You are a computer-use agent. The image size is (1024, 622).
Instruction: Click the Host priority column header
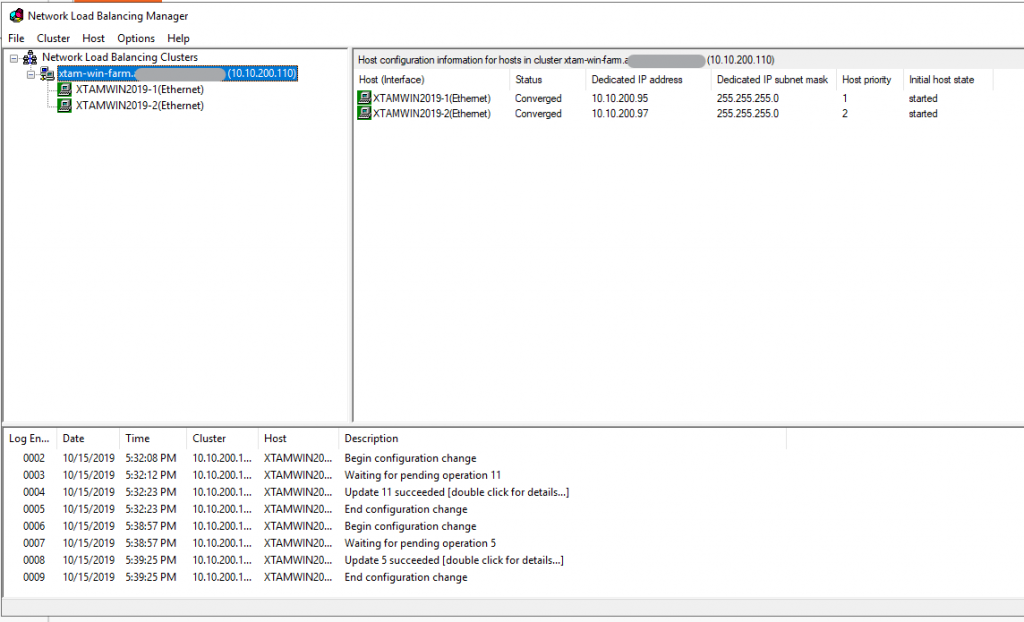(x=865, y=79)
